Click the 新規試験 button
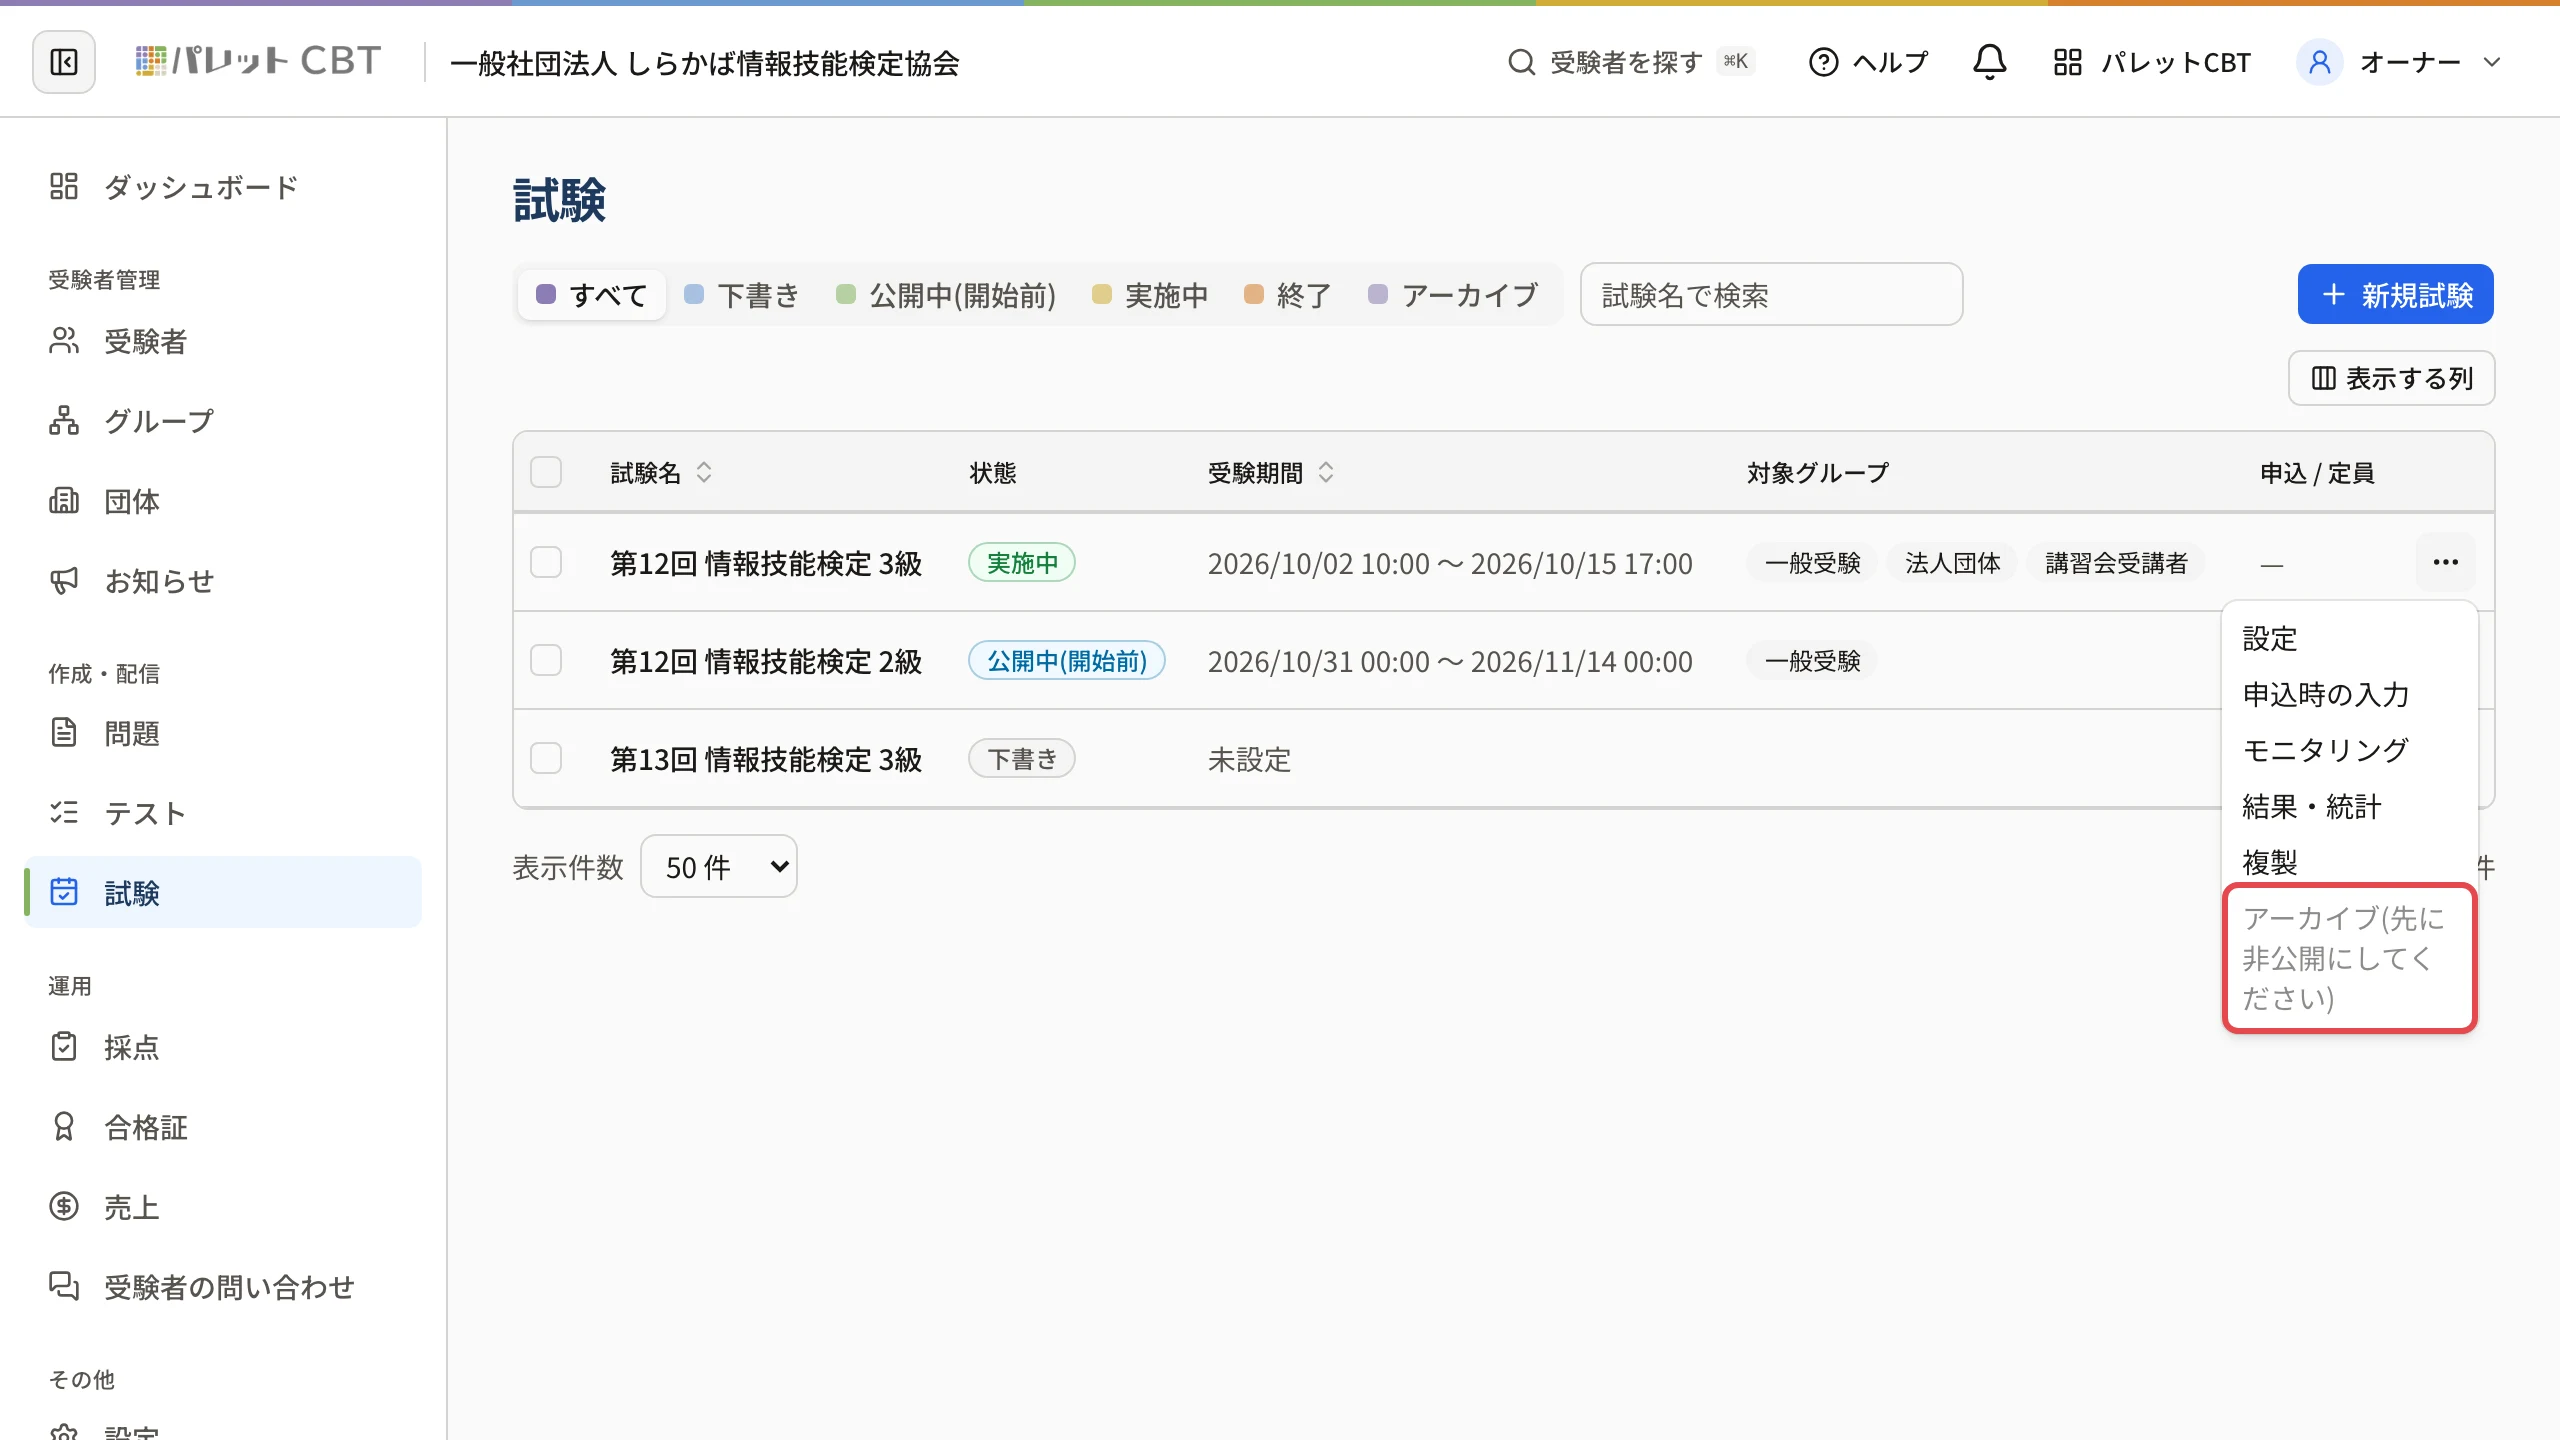Viewport: 2560px width, 1440px height. [2396, 294]
